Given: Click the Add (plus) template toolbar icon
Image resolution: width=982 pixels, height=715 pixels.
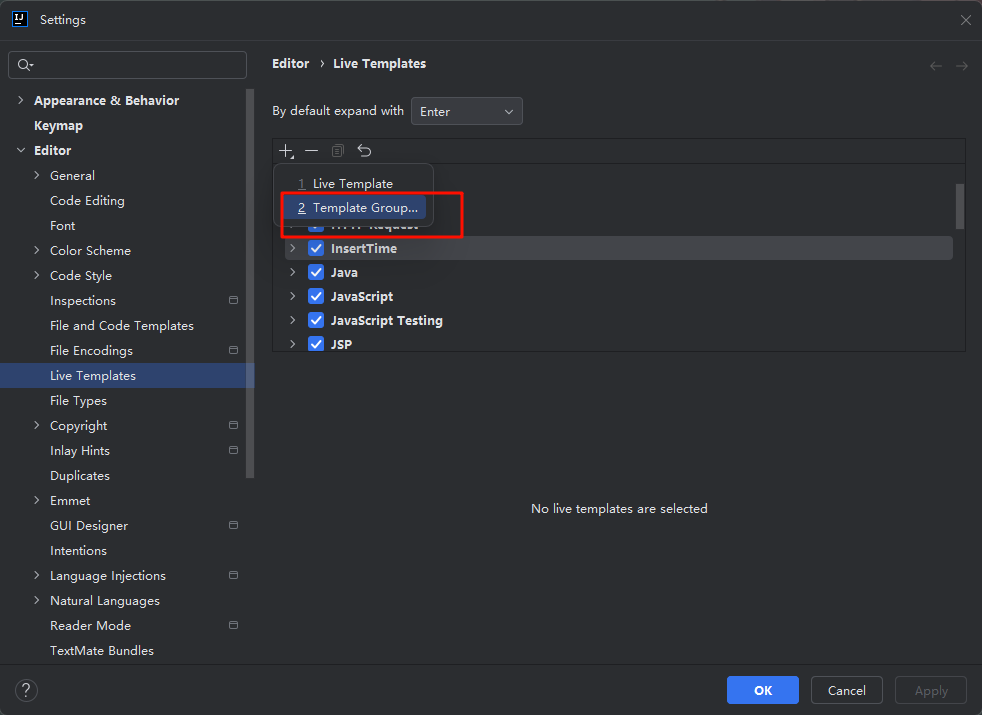Looking at the screenshot, I should [286, 151].
